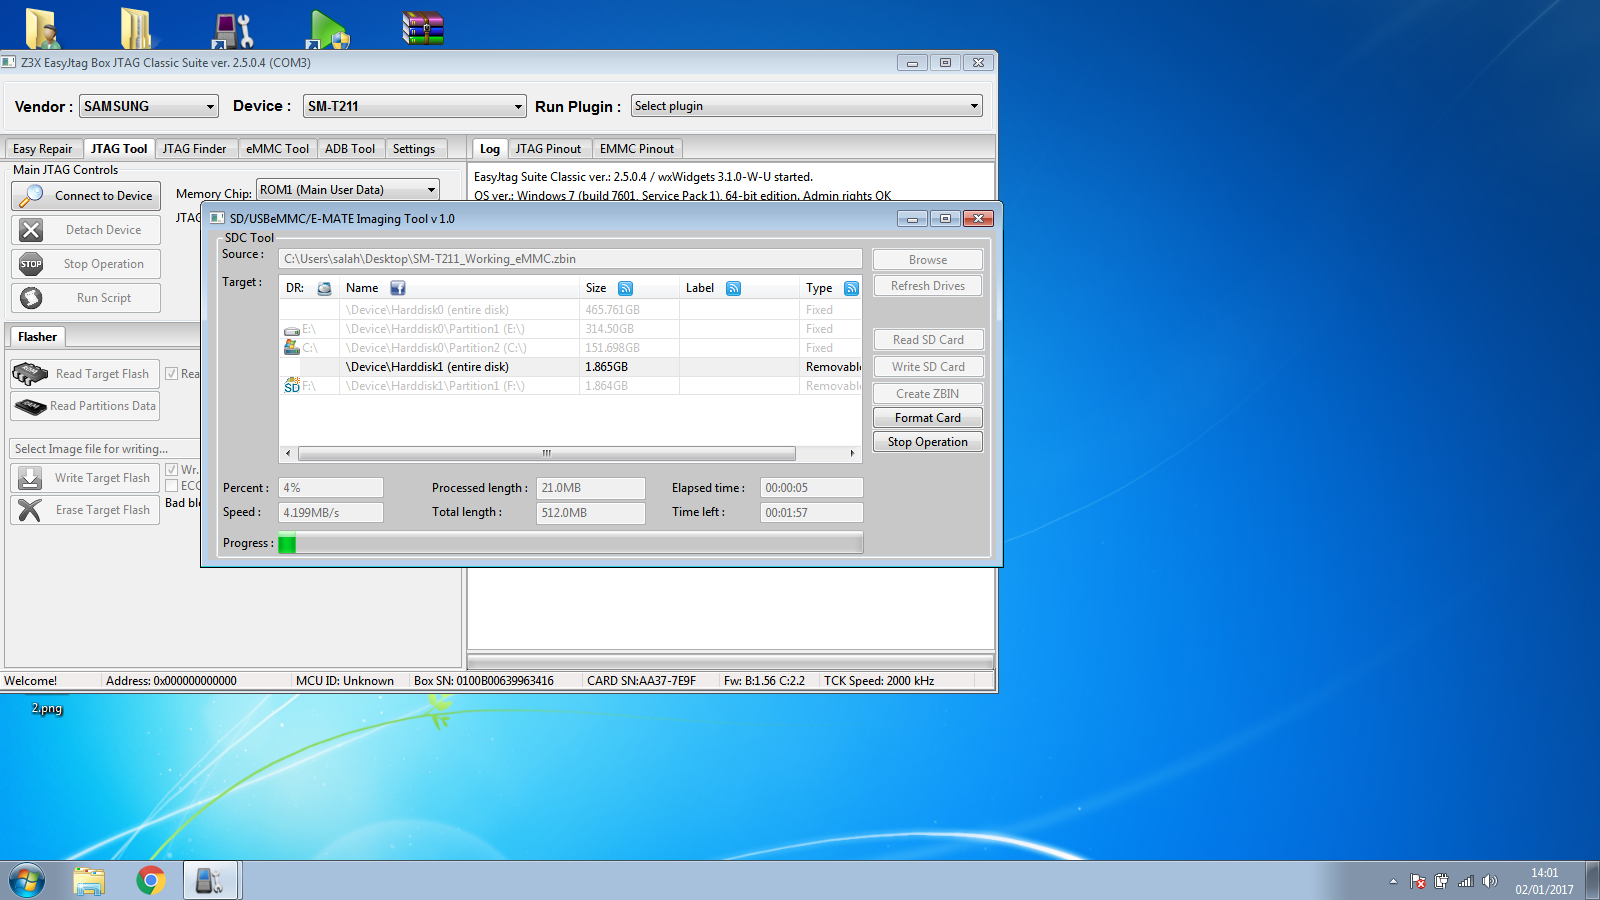Screen dimensions: 1600x900
Task: Click the RSS icon beside Type header
Action: pos(852,288)
